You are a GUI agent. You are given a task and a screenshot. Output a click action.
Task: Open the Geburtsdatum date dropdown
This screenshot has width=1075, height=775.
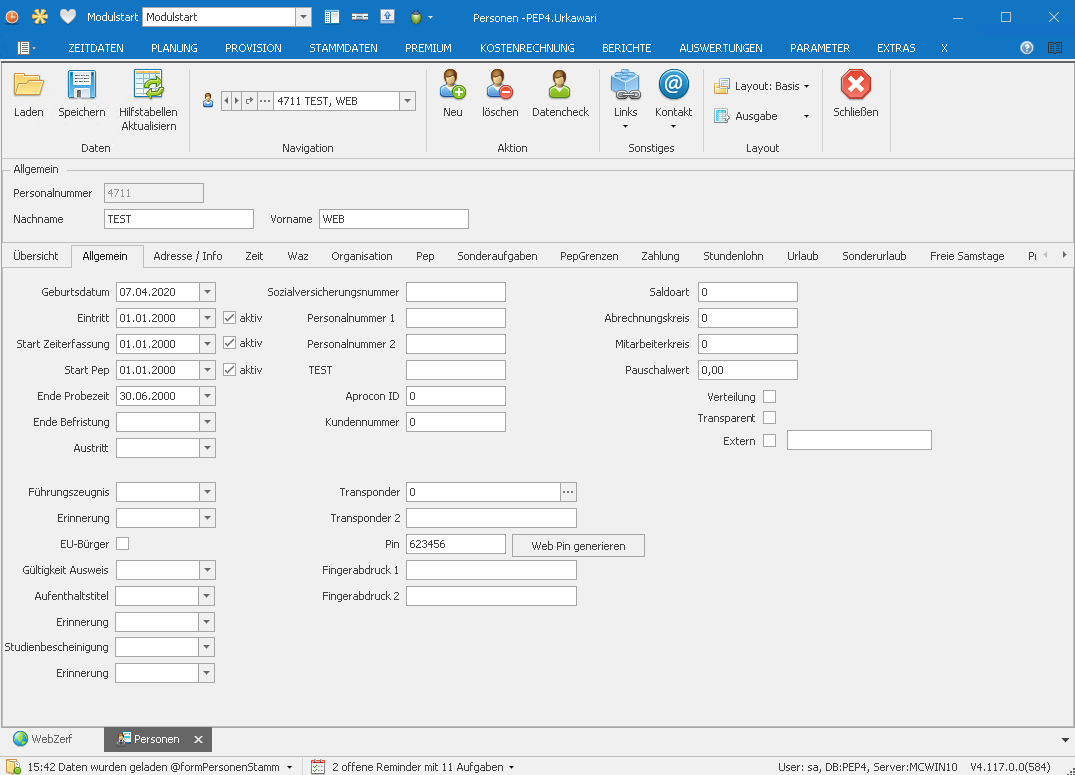tap(207, 292)
